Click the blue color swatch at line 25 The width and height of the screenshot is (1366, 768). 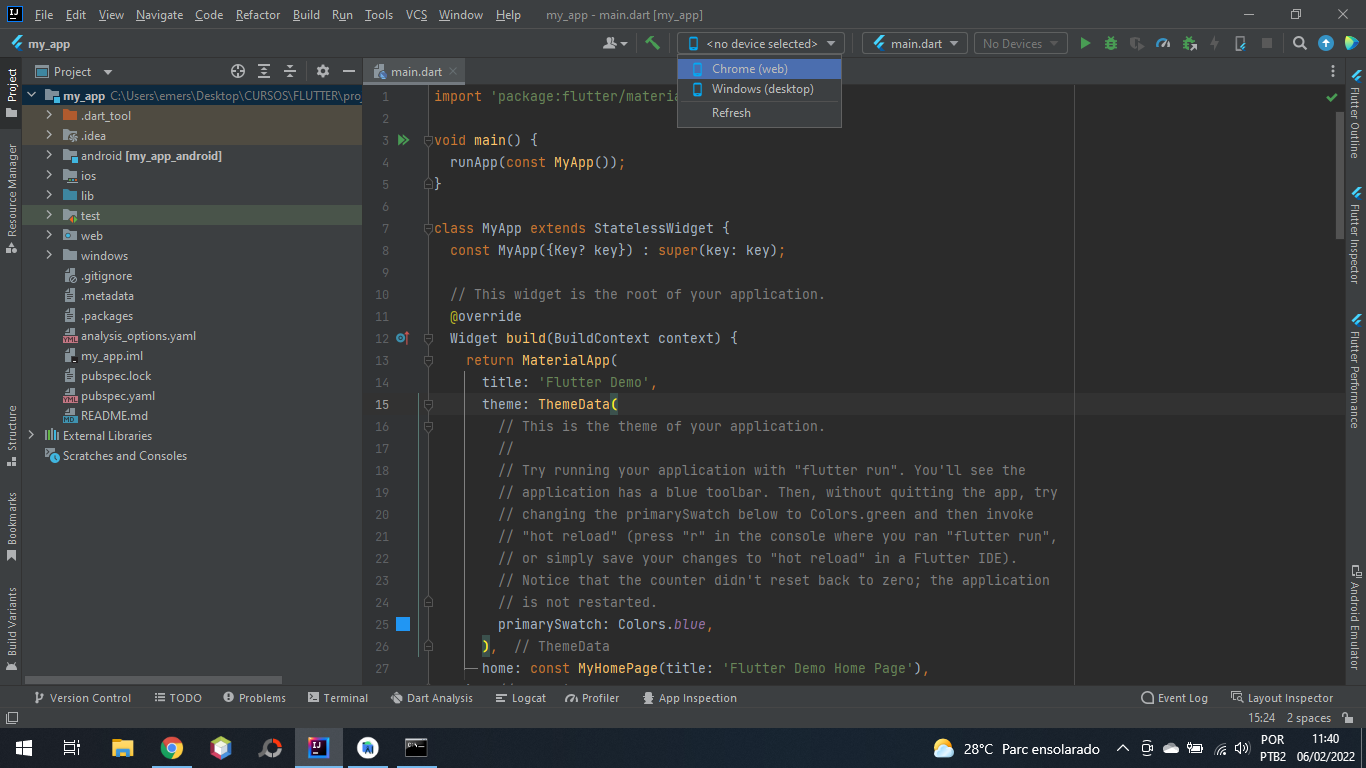[403, 624]
